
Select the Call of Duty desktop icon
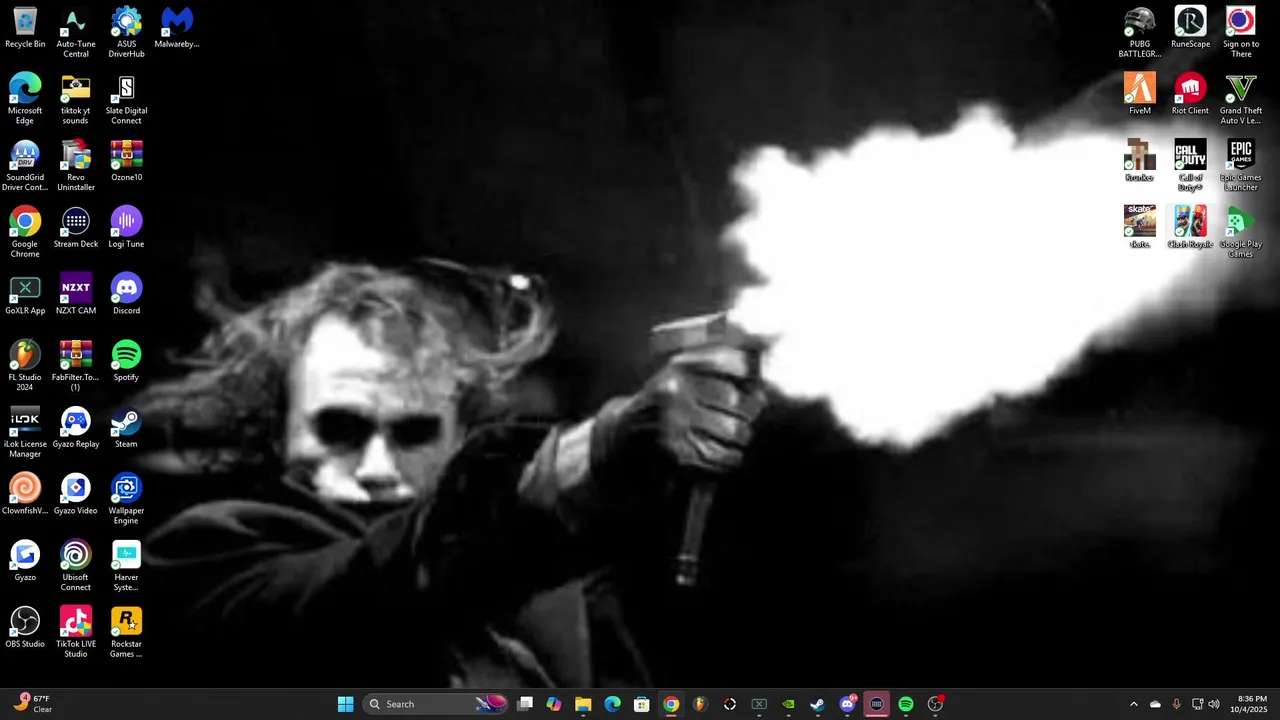coord(1190,166)
